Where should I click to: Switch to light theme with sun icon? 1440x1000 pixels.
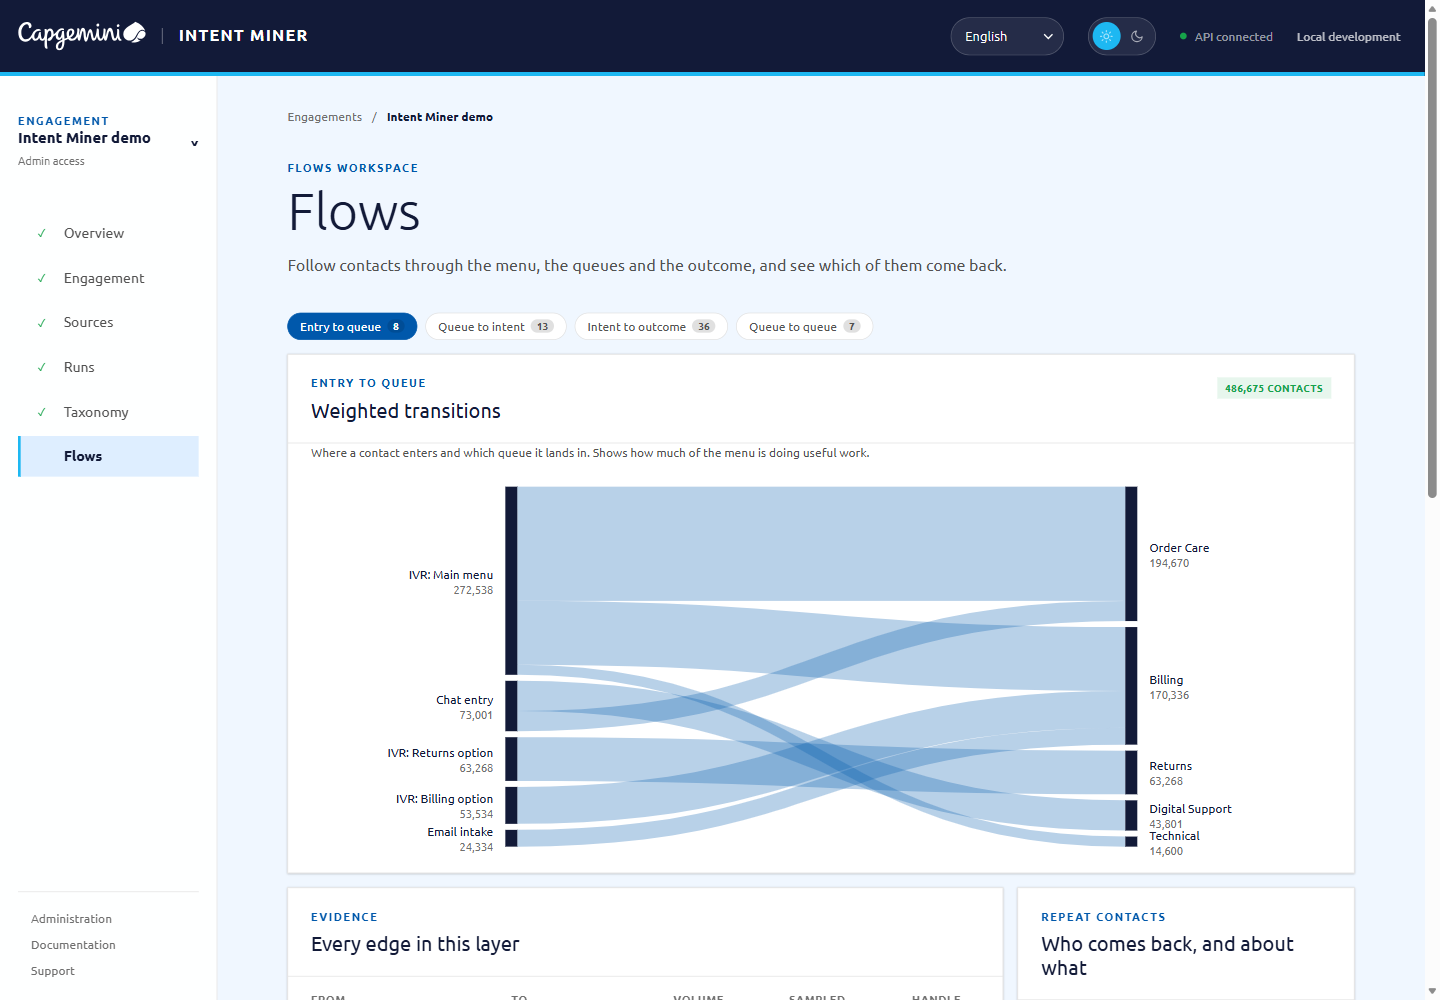click(1106, 36)
